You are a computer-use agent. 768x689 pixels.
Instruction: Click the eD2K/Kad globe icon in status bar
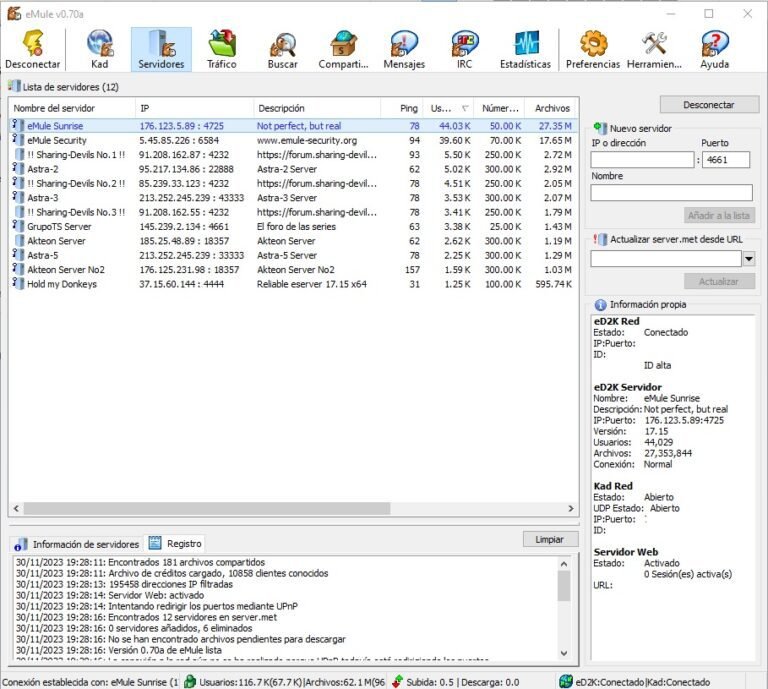point(566,681)
